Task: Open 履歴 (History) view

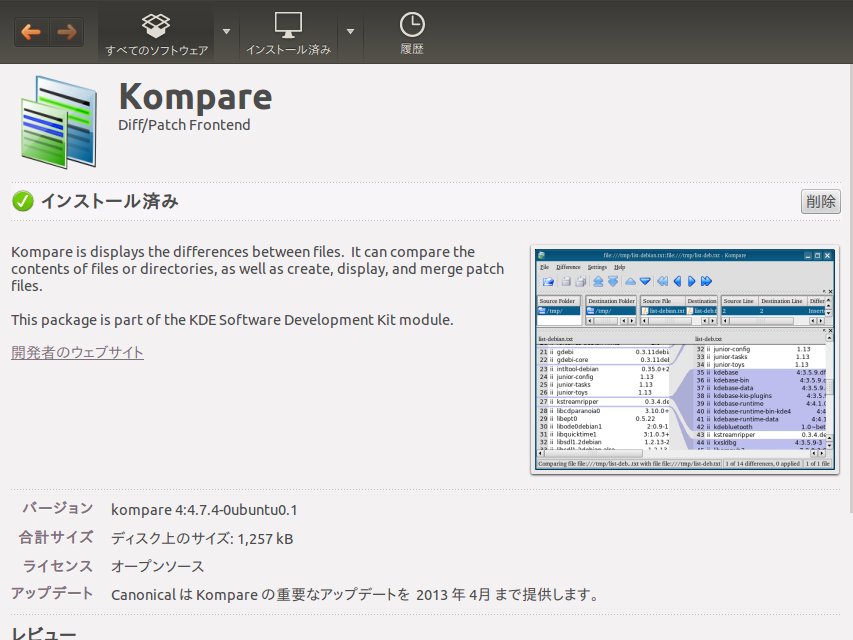Action: (412, 34)
